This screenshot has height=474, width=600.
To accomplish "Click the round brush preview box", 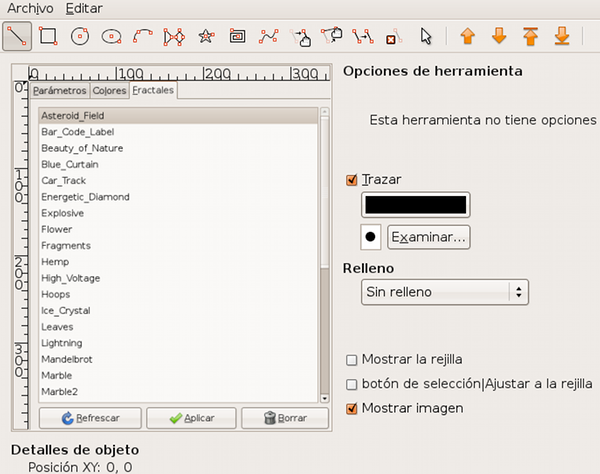I will tap(370, 237).
